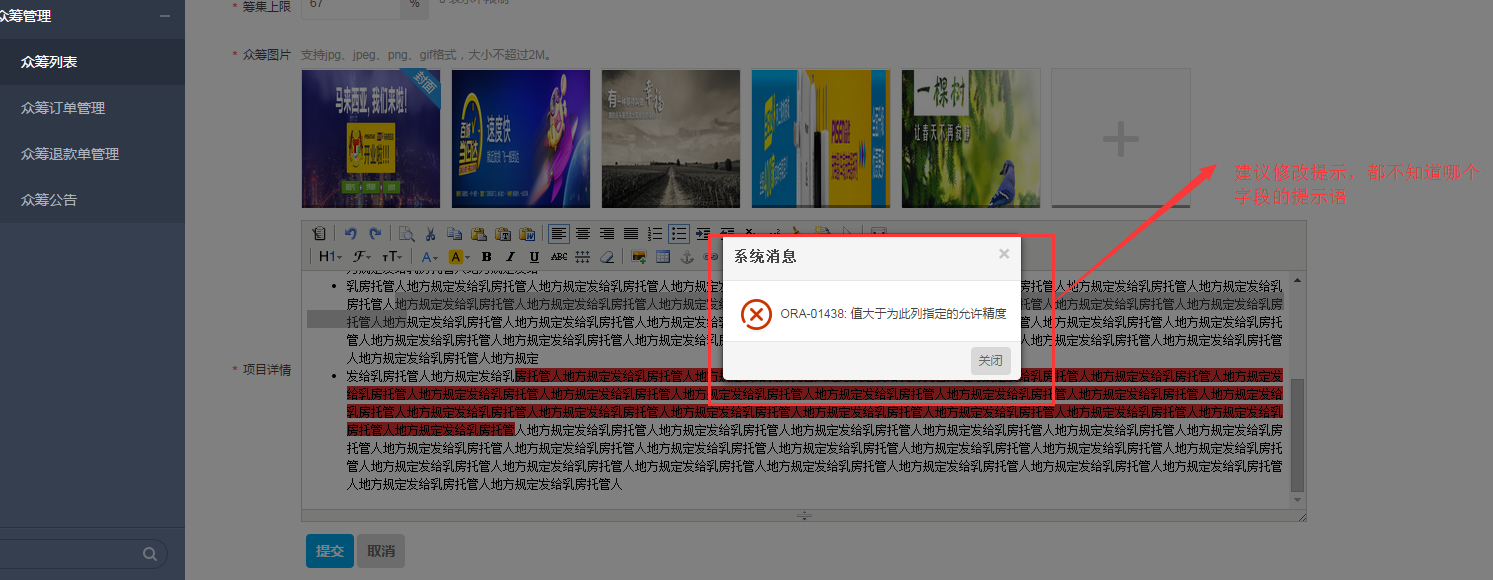
Task: Insert an image using the picture icon
Action: click(x=639, y=256)
